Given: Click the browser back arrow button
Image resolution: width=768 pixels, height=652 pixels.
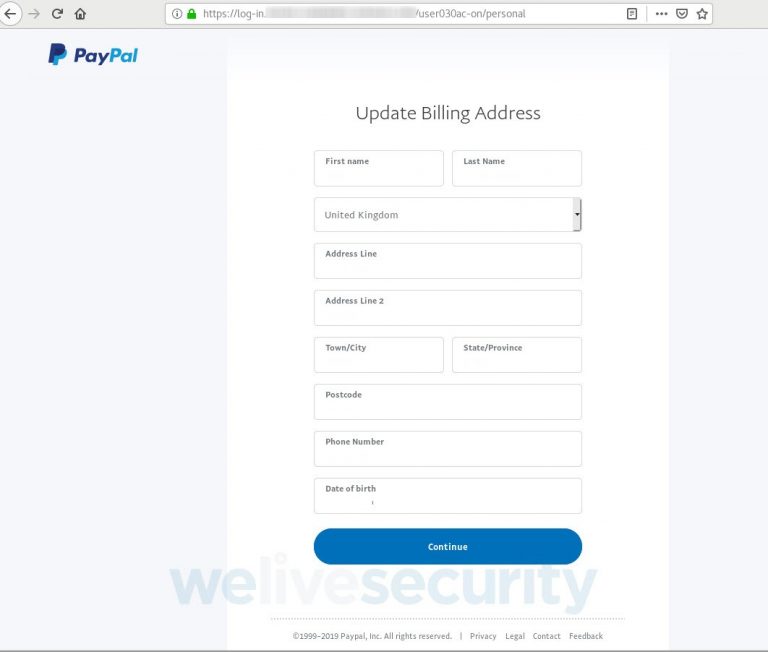Looking at the screenshot, I should (10, 14).
